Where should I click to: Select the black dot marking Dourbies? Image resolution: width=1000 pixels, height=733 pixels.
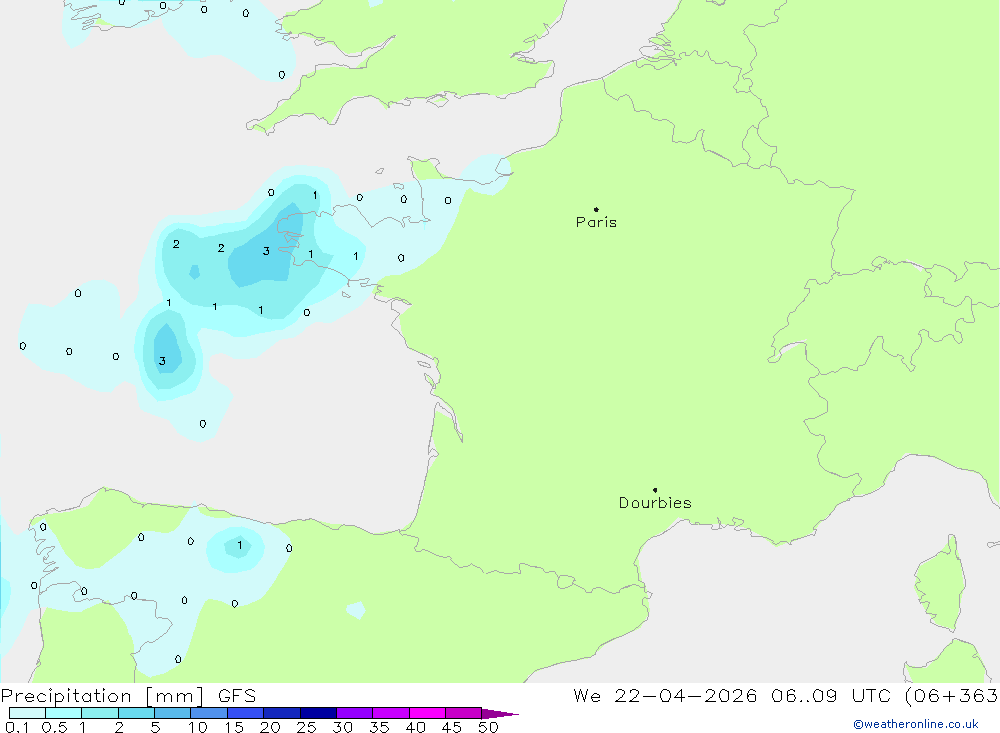(x=655, y=490)
